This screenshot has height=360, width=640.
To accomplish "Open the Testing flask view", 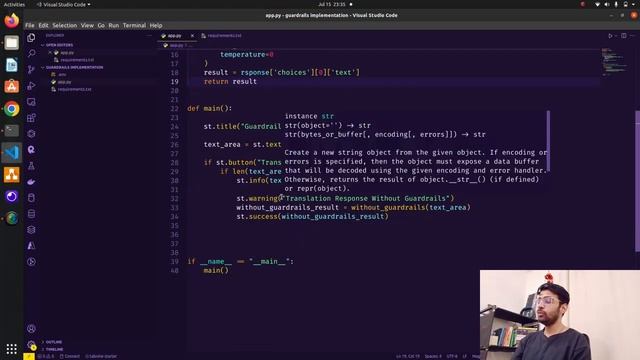I will (31, 166).
